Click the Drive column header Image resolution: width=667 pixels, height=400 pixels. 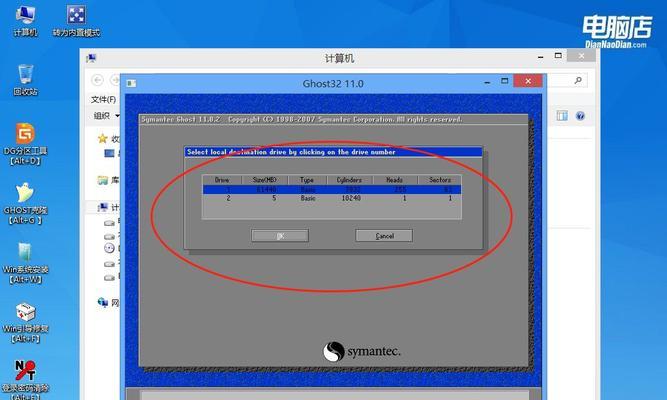(x=222, y=180)
